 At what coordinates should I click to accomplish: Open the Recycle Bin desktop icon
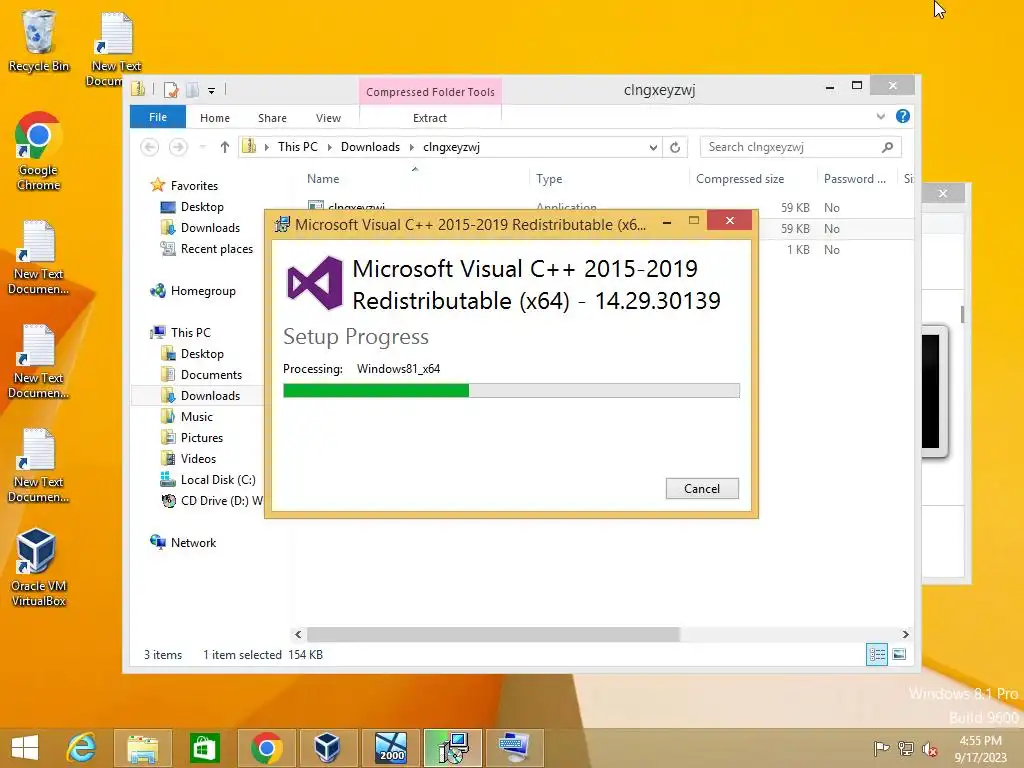[x=38, y=40]
